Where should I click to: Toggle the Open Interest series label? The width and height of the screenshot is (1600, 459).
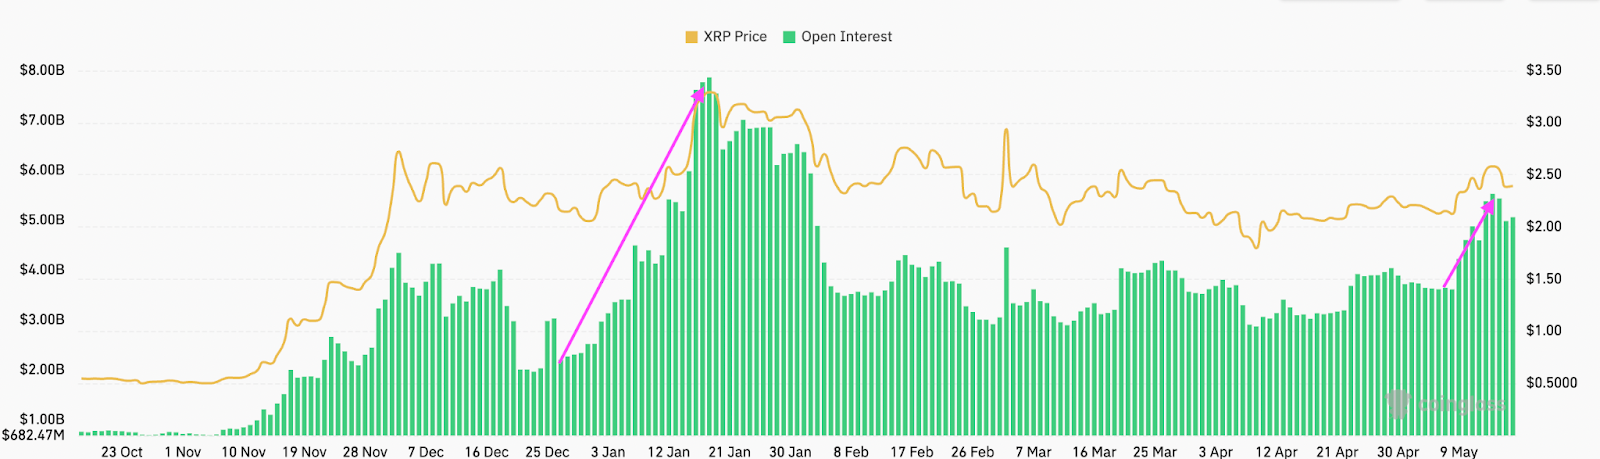(846, 37)
